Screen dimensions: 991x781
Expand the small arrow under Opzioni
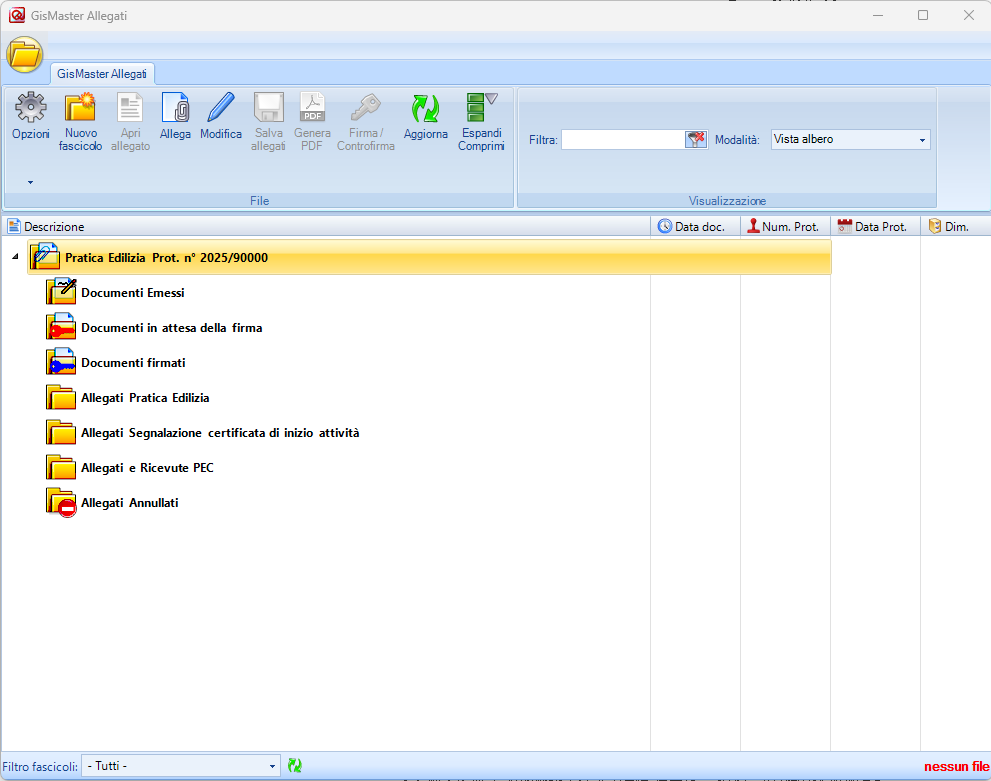pos(30,183)
